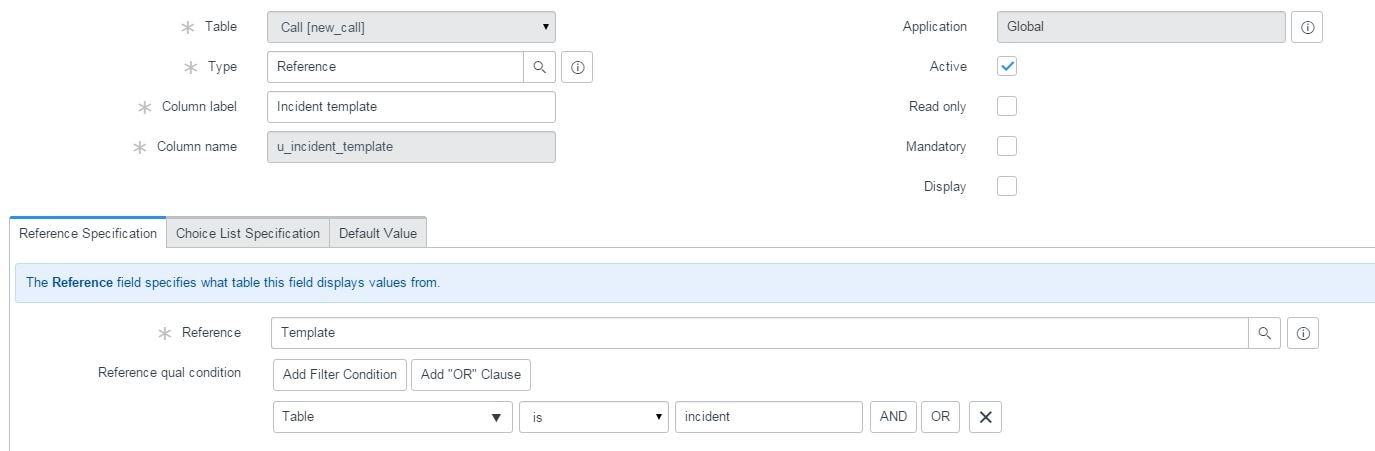This screenshot has height=451, width=1375.
Task: Click the info icon beside Type field
Action: coord(577,67)
